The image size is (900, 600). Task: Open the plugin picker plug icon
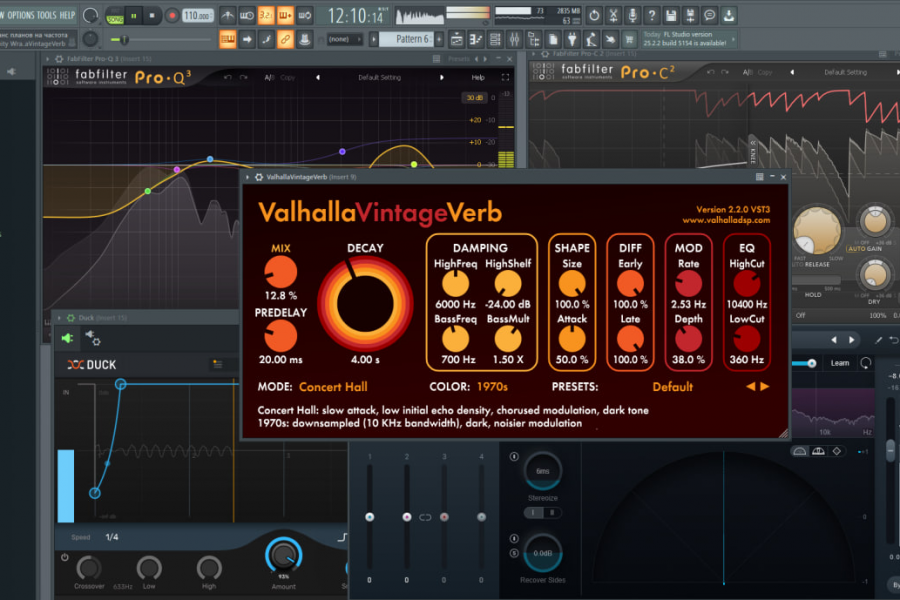pos(572,40)
